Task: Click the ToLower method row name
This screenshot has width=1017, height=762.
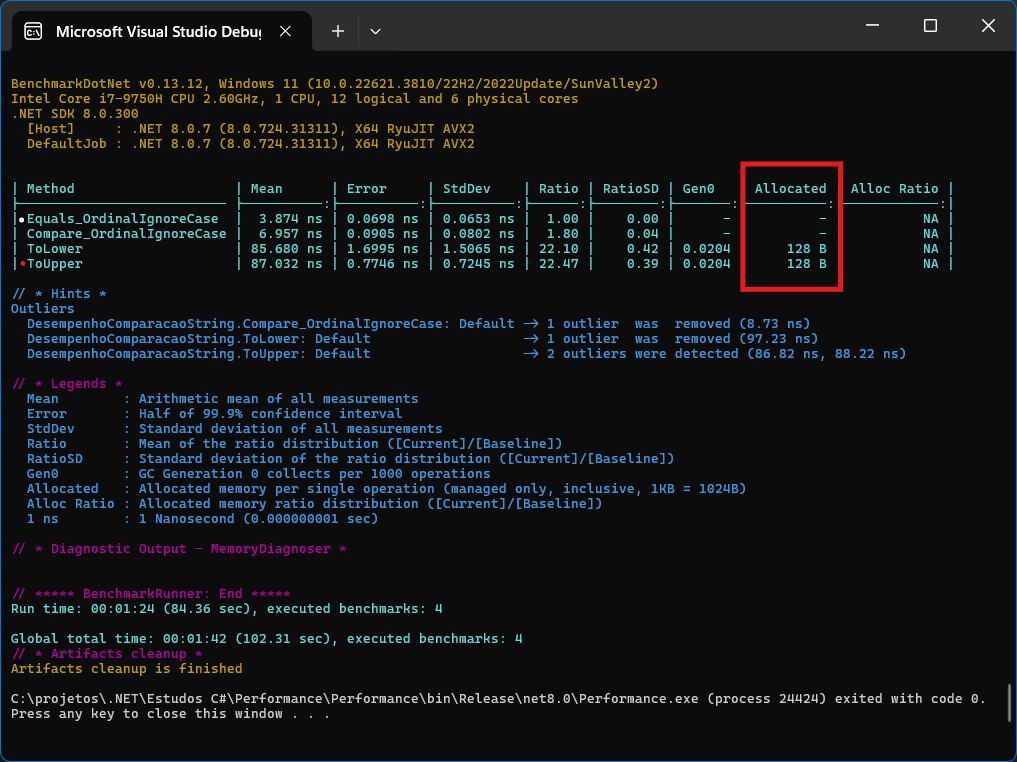Action: (54, 248)
